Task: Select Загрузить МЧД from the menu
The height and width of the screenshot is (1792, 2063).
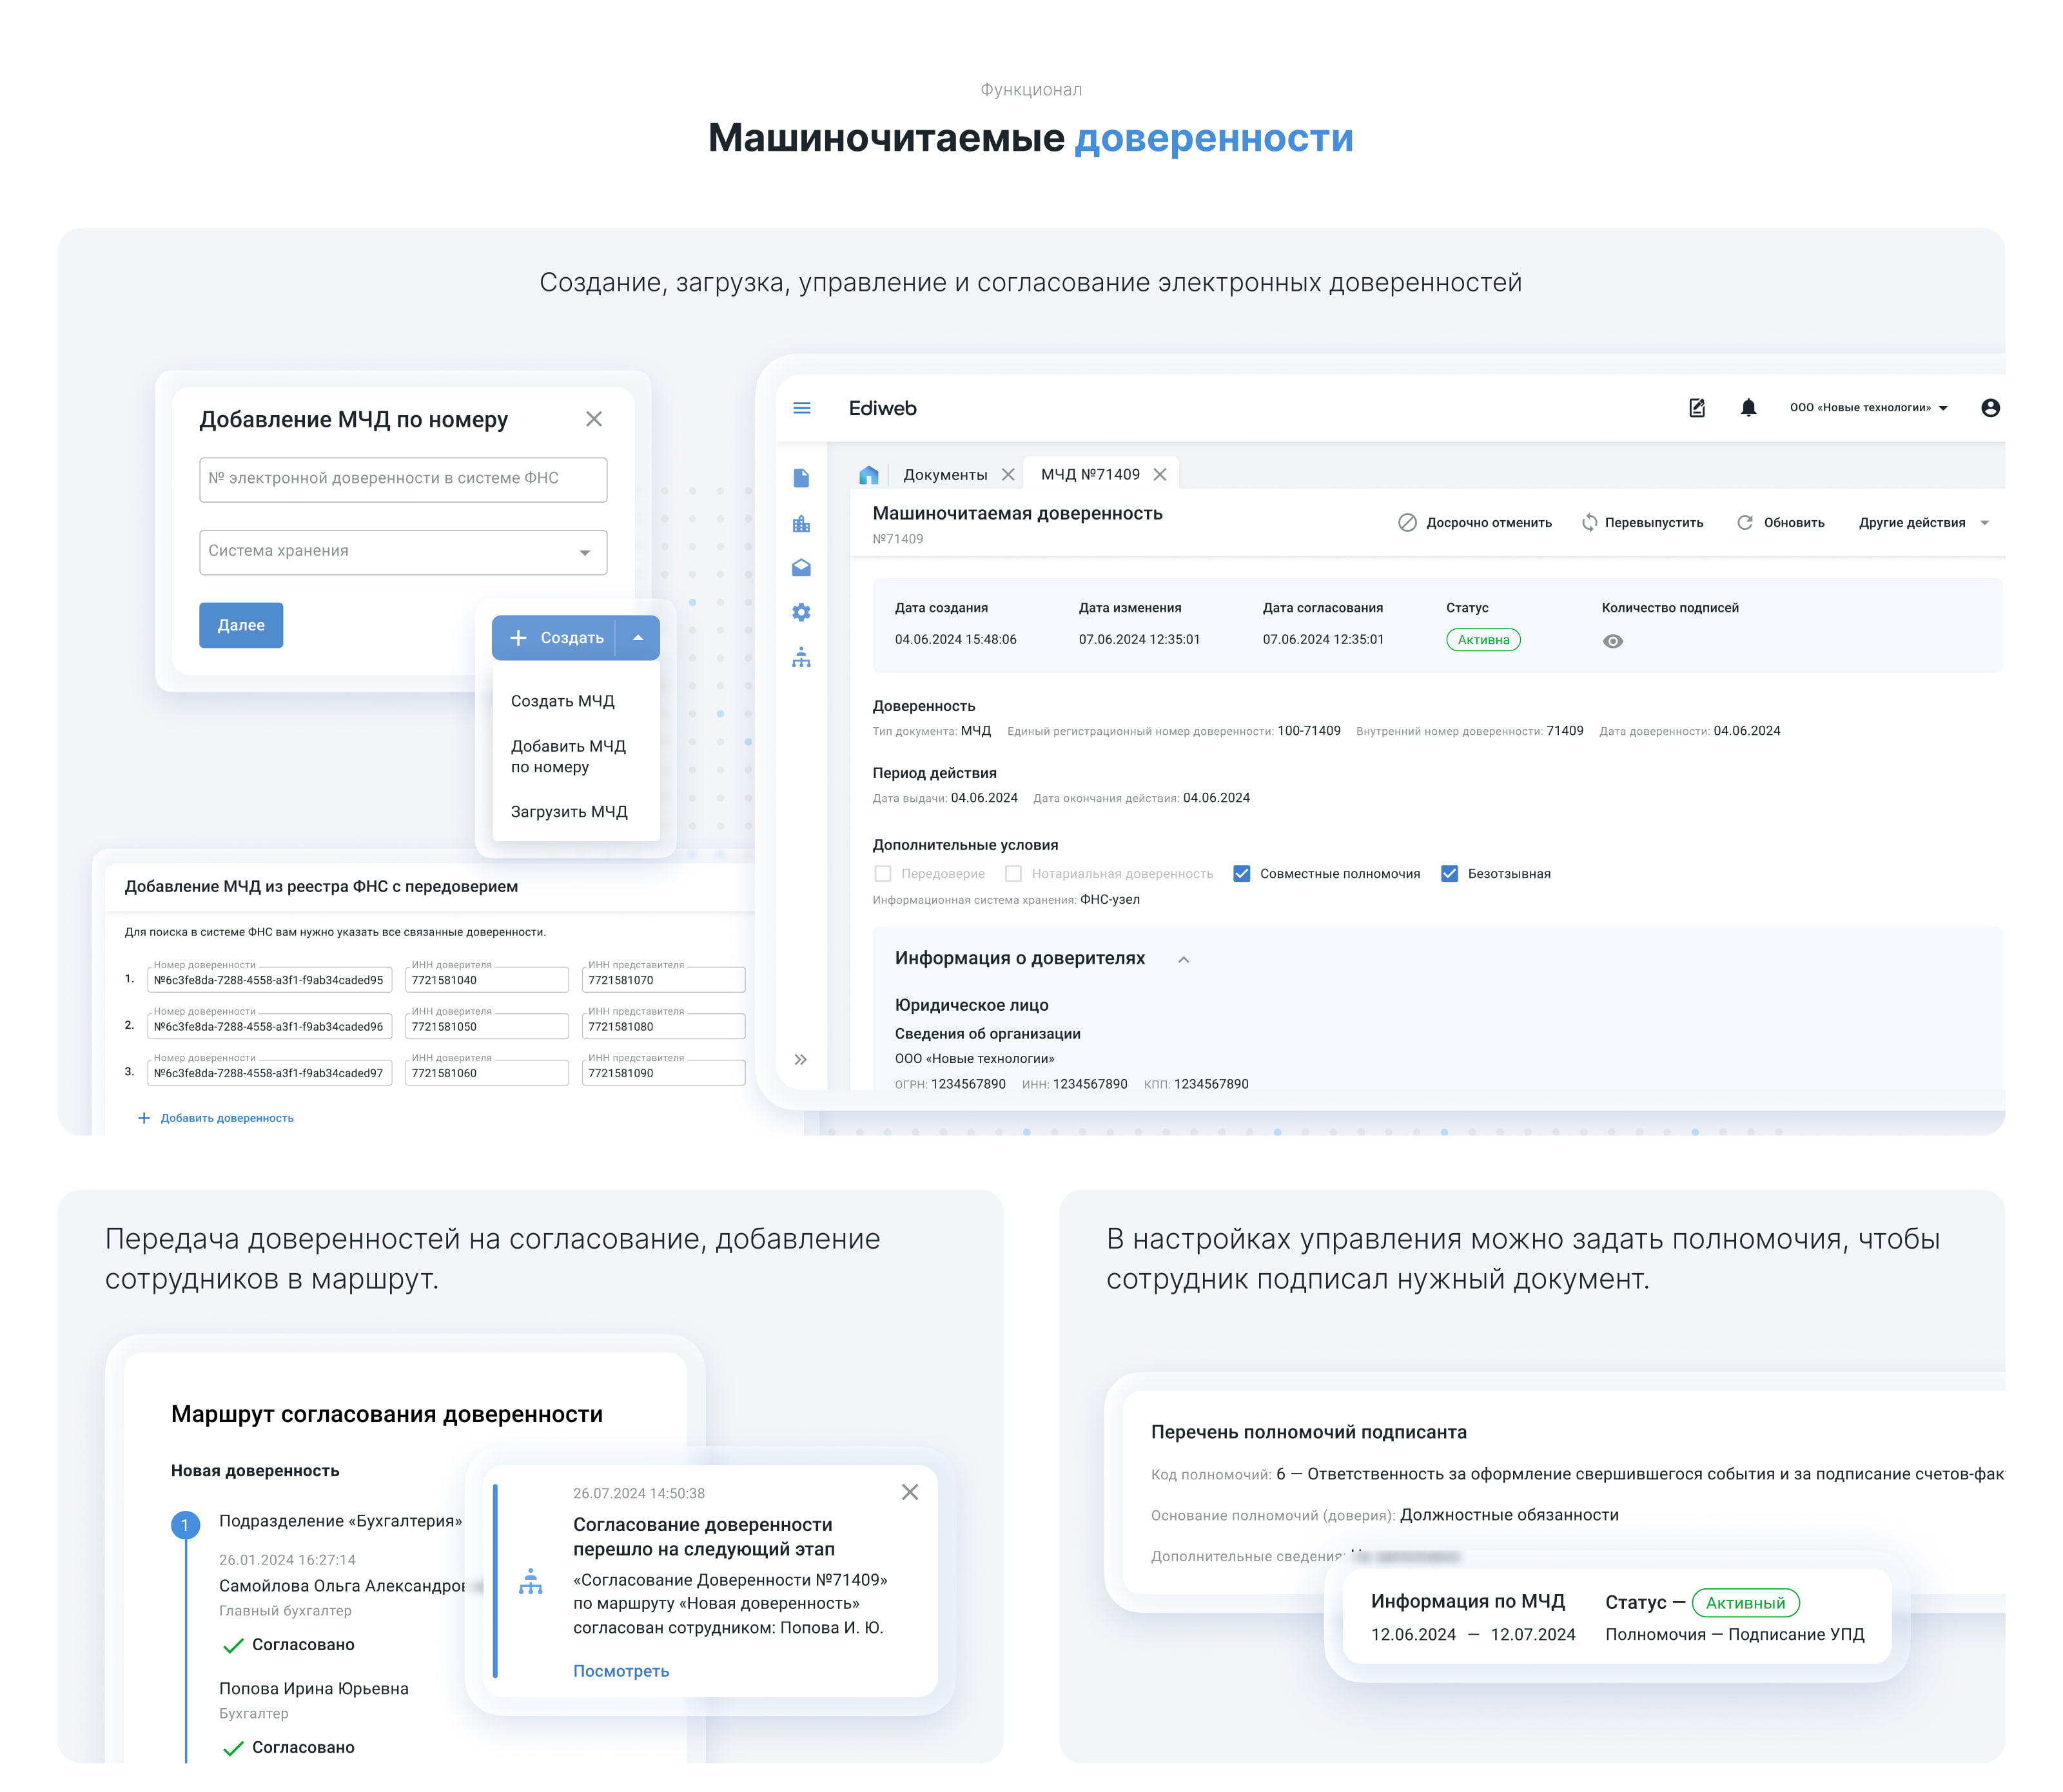Action: (569, 812)
